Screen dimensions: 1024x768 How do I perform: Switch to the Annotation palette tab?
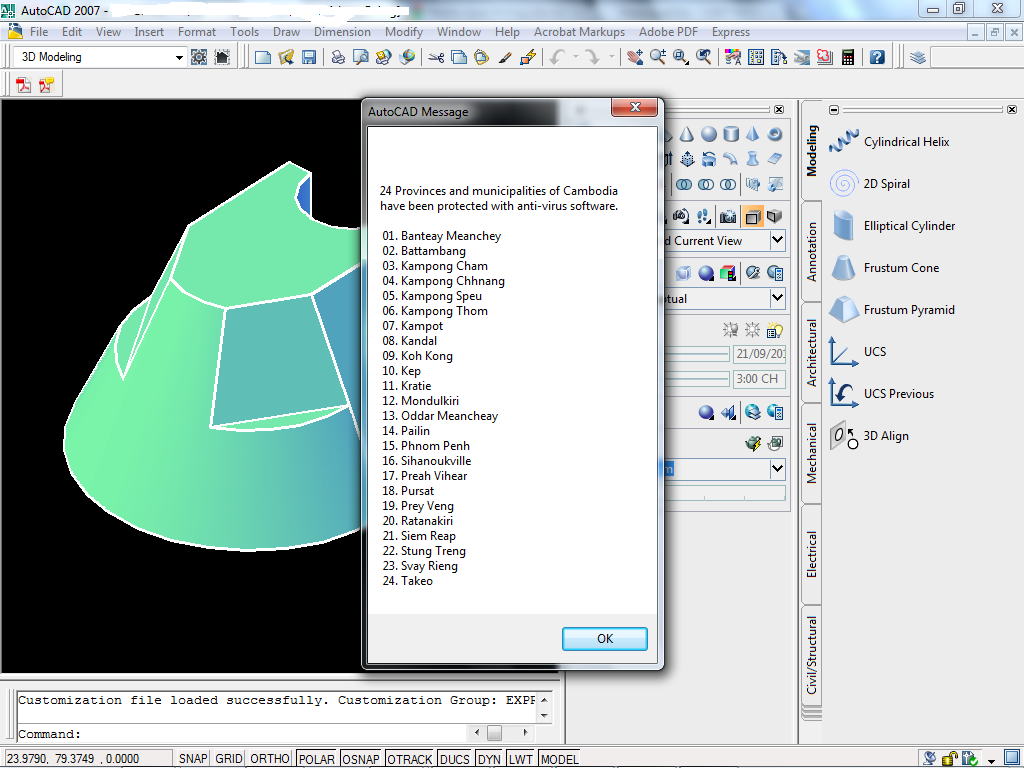[x=812, y=252]
